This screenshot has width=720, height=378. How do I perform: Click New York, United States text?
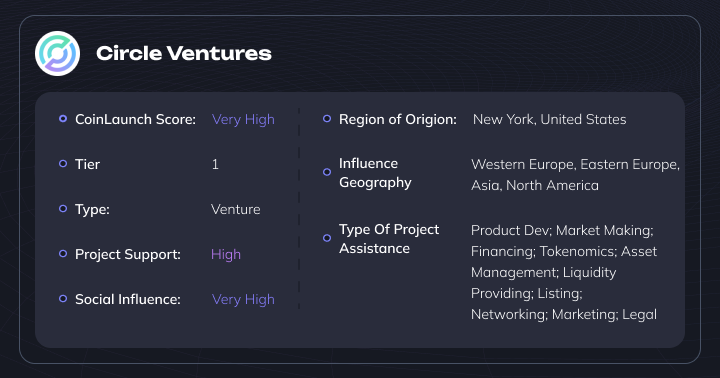coord(549,119)
